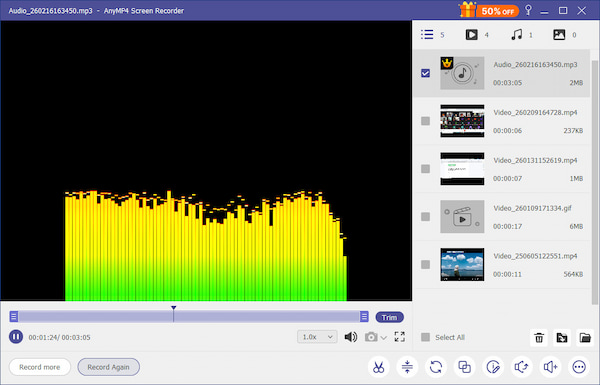Viewport: 600px width, 385px height.
Task: Open the audio extractor share tool
Action: click(522, 367)
